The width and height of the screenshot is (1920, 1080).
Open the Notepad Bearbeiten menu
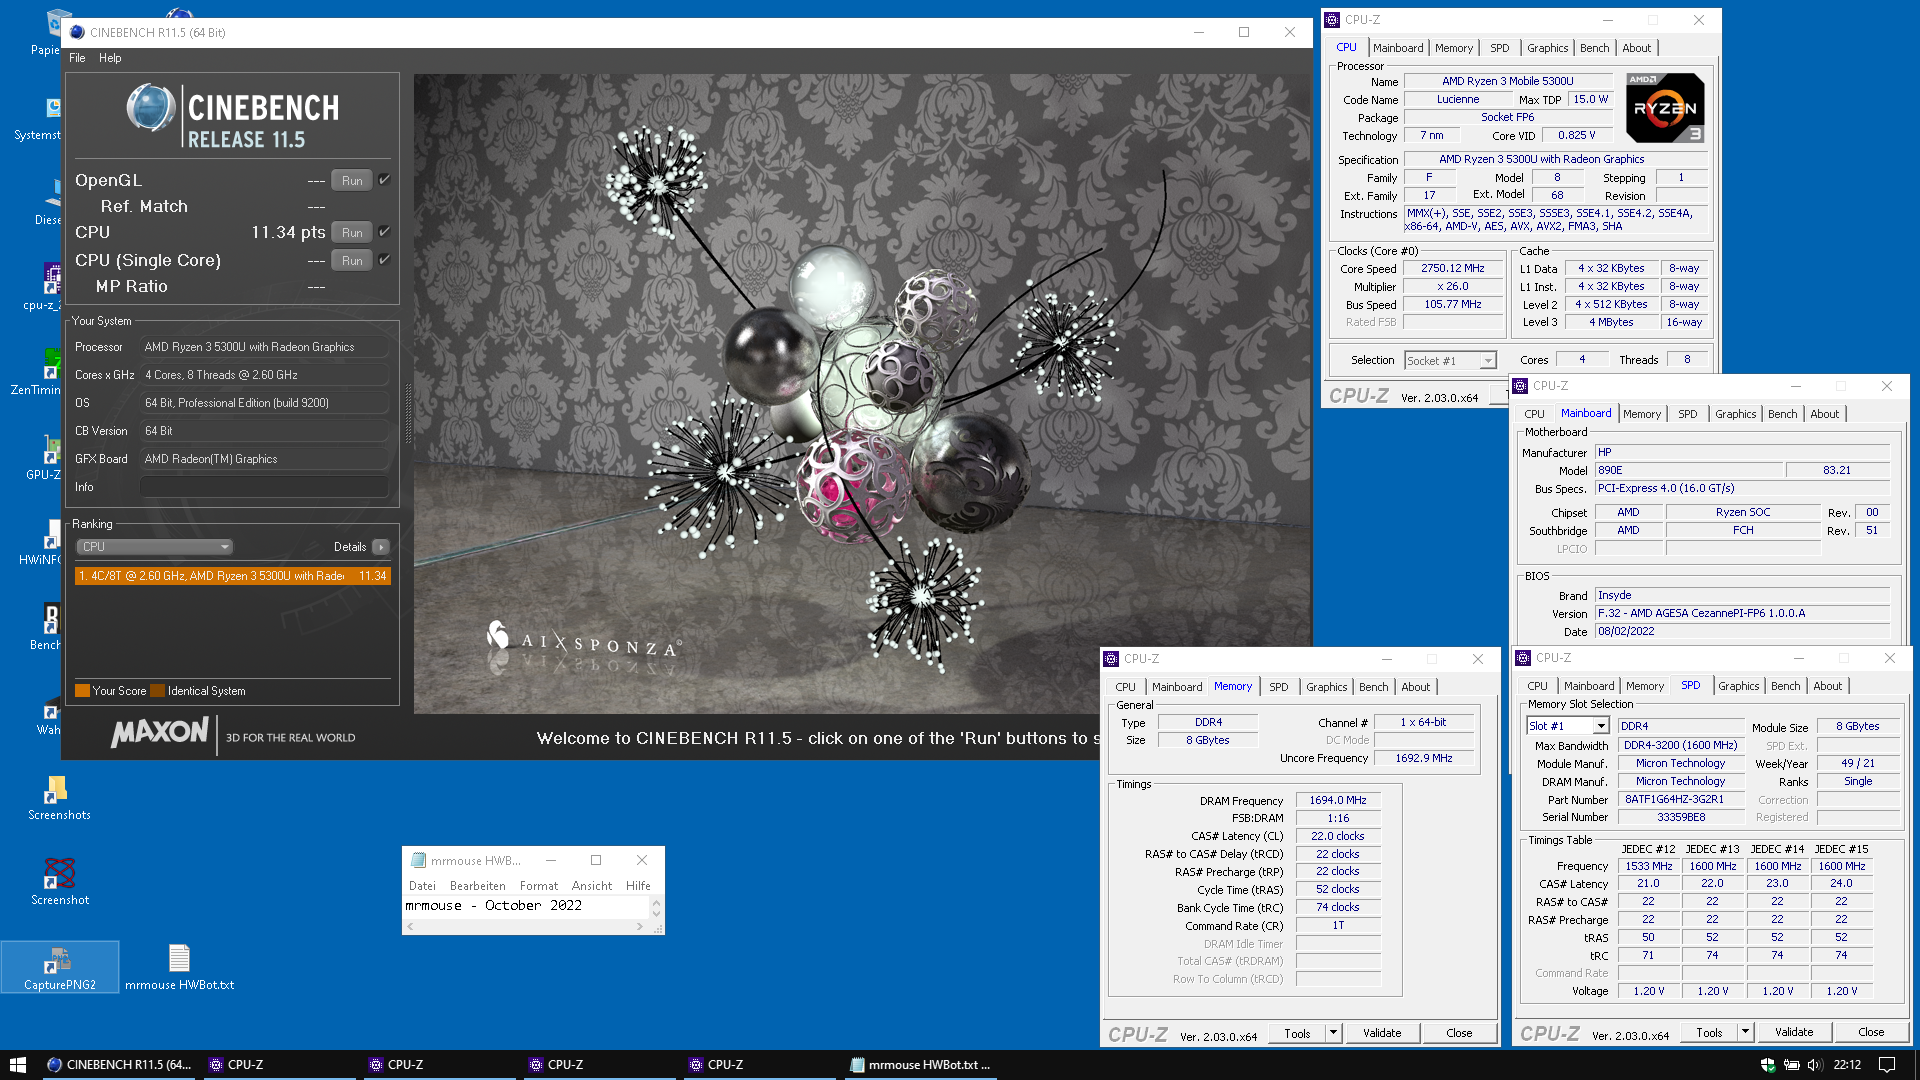point(477,886)
